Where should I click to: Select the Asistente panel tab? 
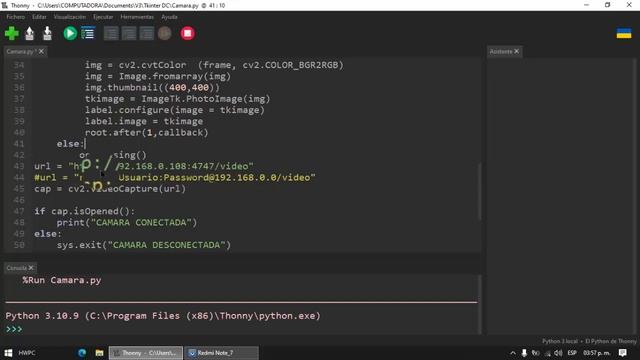tap(501, 51)
